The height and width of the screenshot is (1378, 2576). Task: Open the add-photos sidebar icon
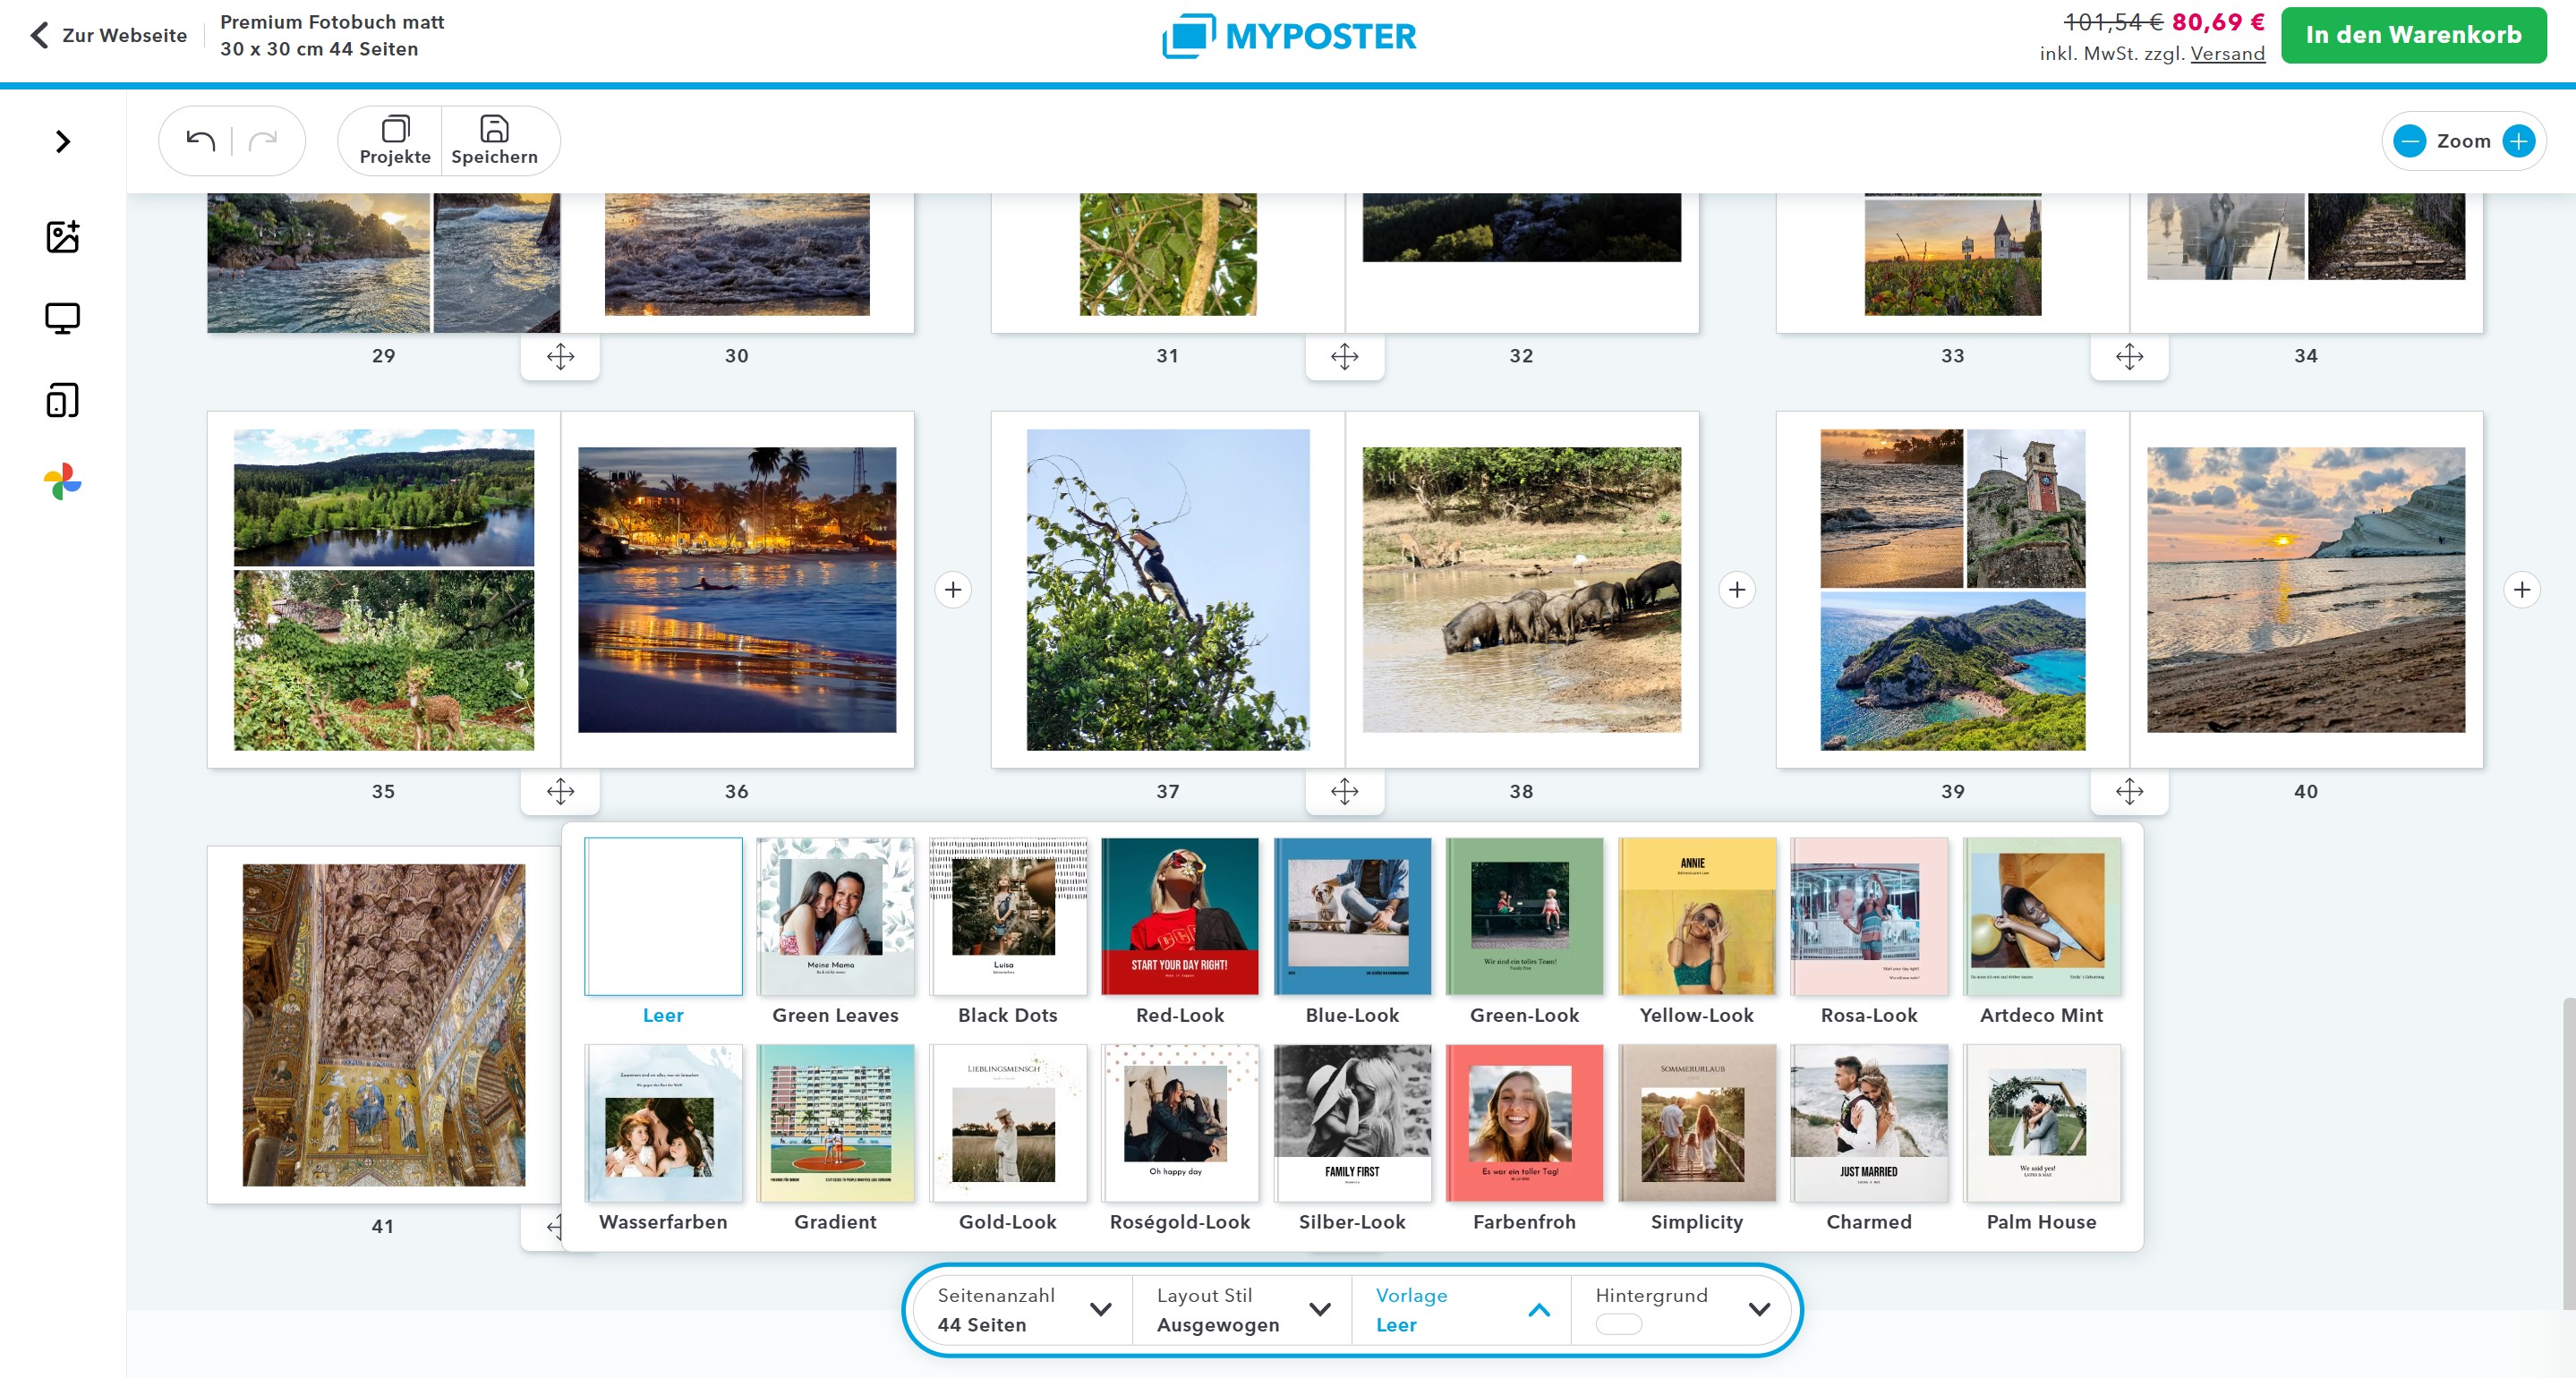[x=62, y=237]
